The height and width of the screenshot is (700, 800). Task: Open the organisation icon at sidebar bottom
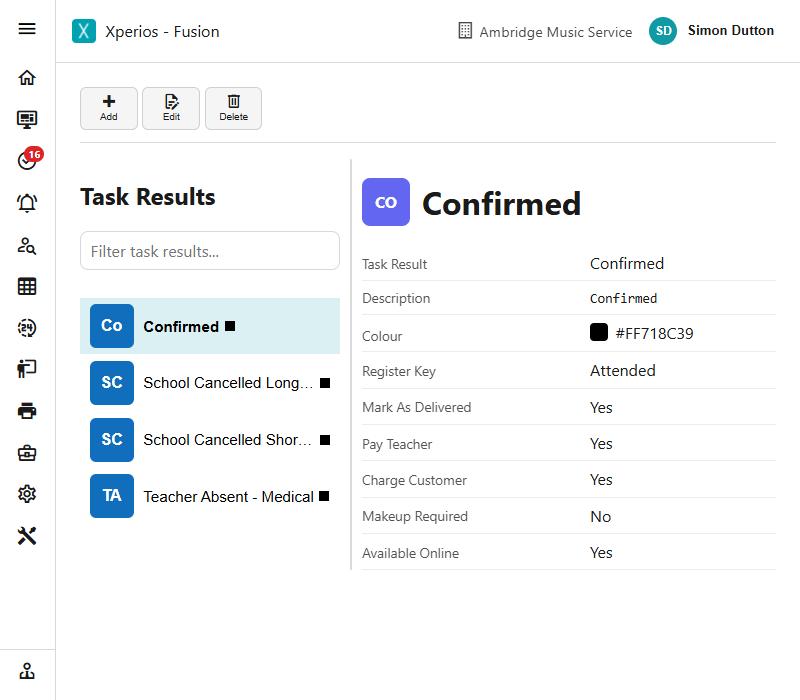coord(27,671)
